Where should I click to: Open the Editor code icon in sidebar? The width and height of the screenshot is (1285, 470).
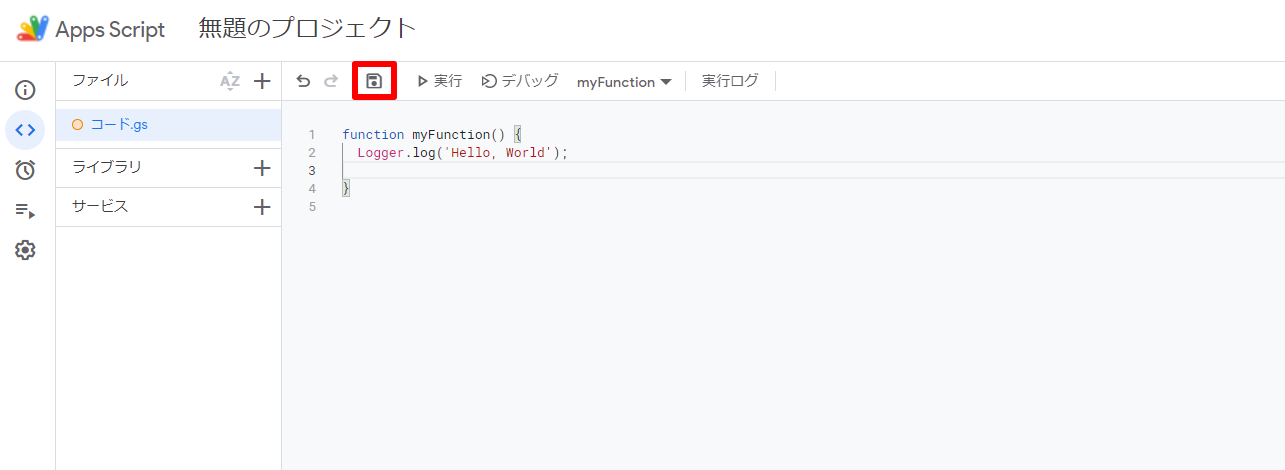25,130
